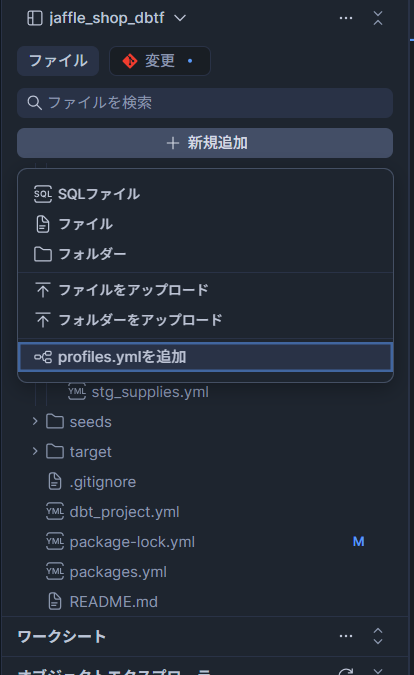Viewport: 414px width, 675px height.
Task: Click the git icon on the 変更 tab
Action: pos(130,61)
